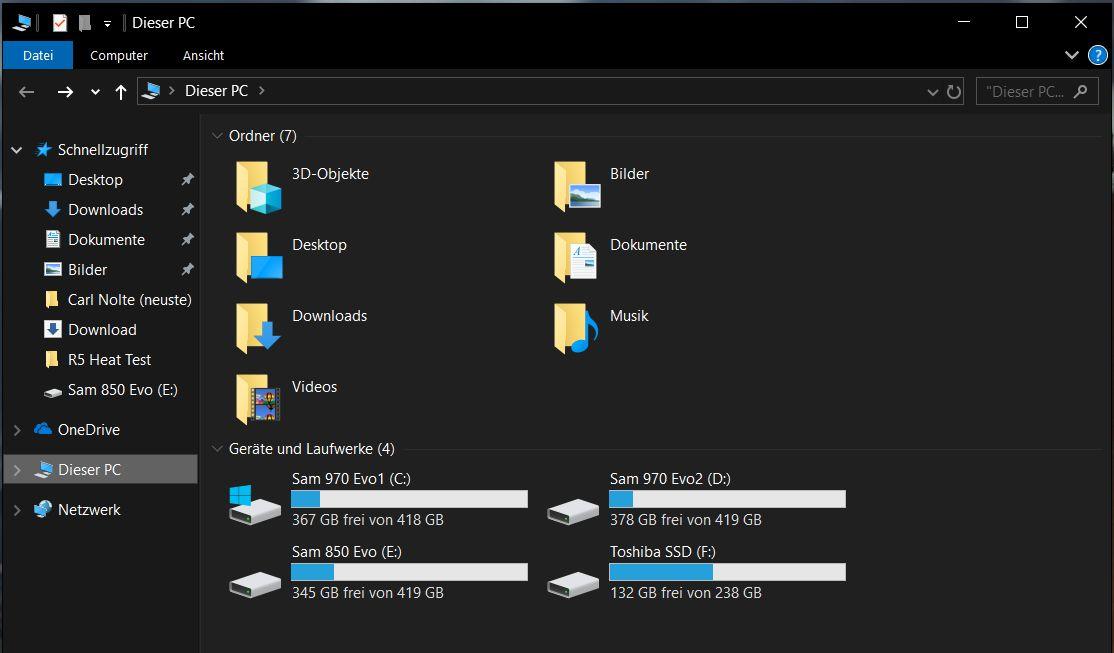This screenshot has width=1114, height=653.
Task: Go up one level with the up arrow
Action: click(121, 92)
